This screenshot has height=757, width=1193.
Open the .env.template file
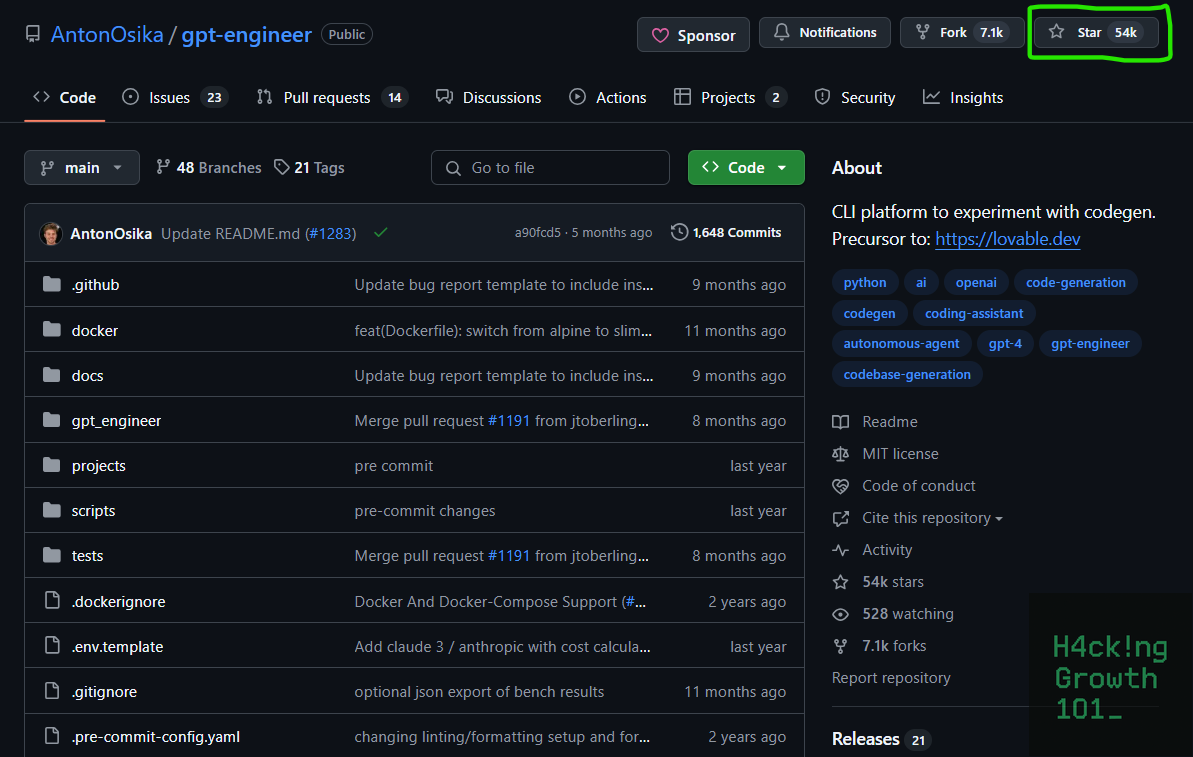click(117, 647)
